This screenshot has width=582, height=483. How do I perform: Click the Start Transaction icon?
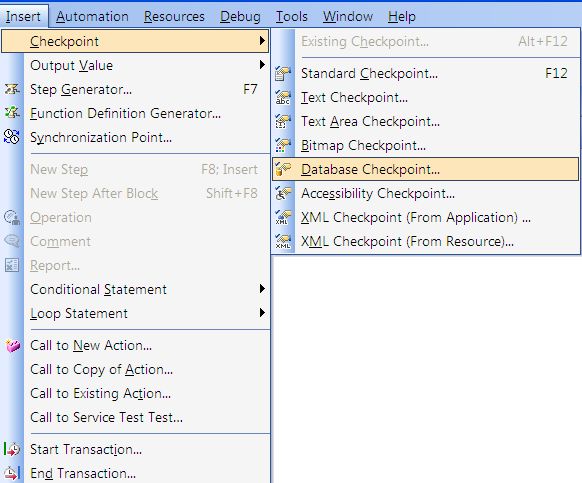[x=12, y=449]
